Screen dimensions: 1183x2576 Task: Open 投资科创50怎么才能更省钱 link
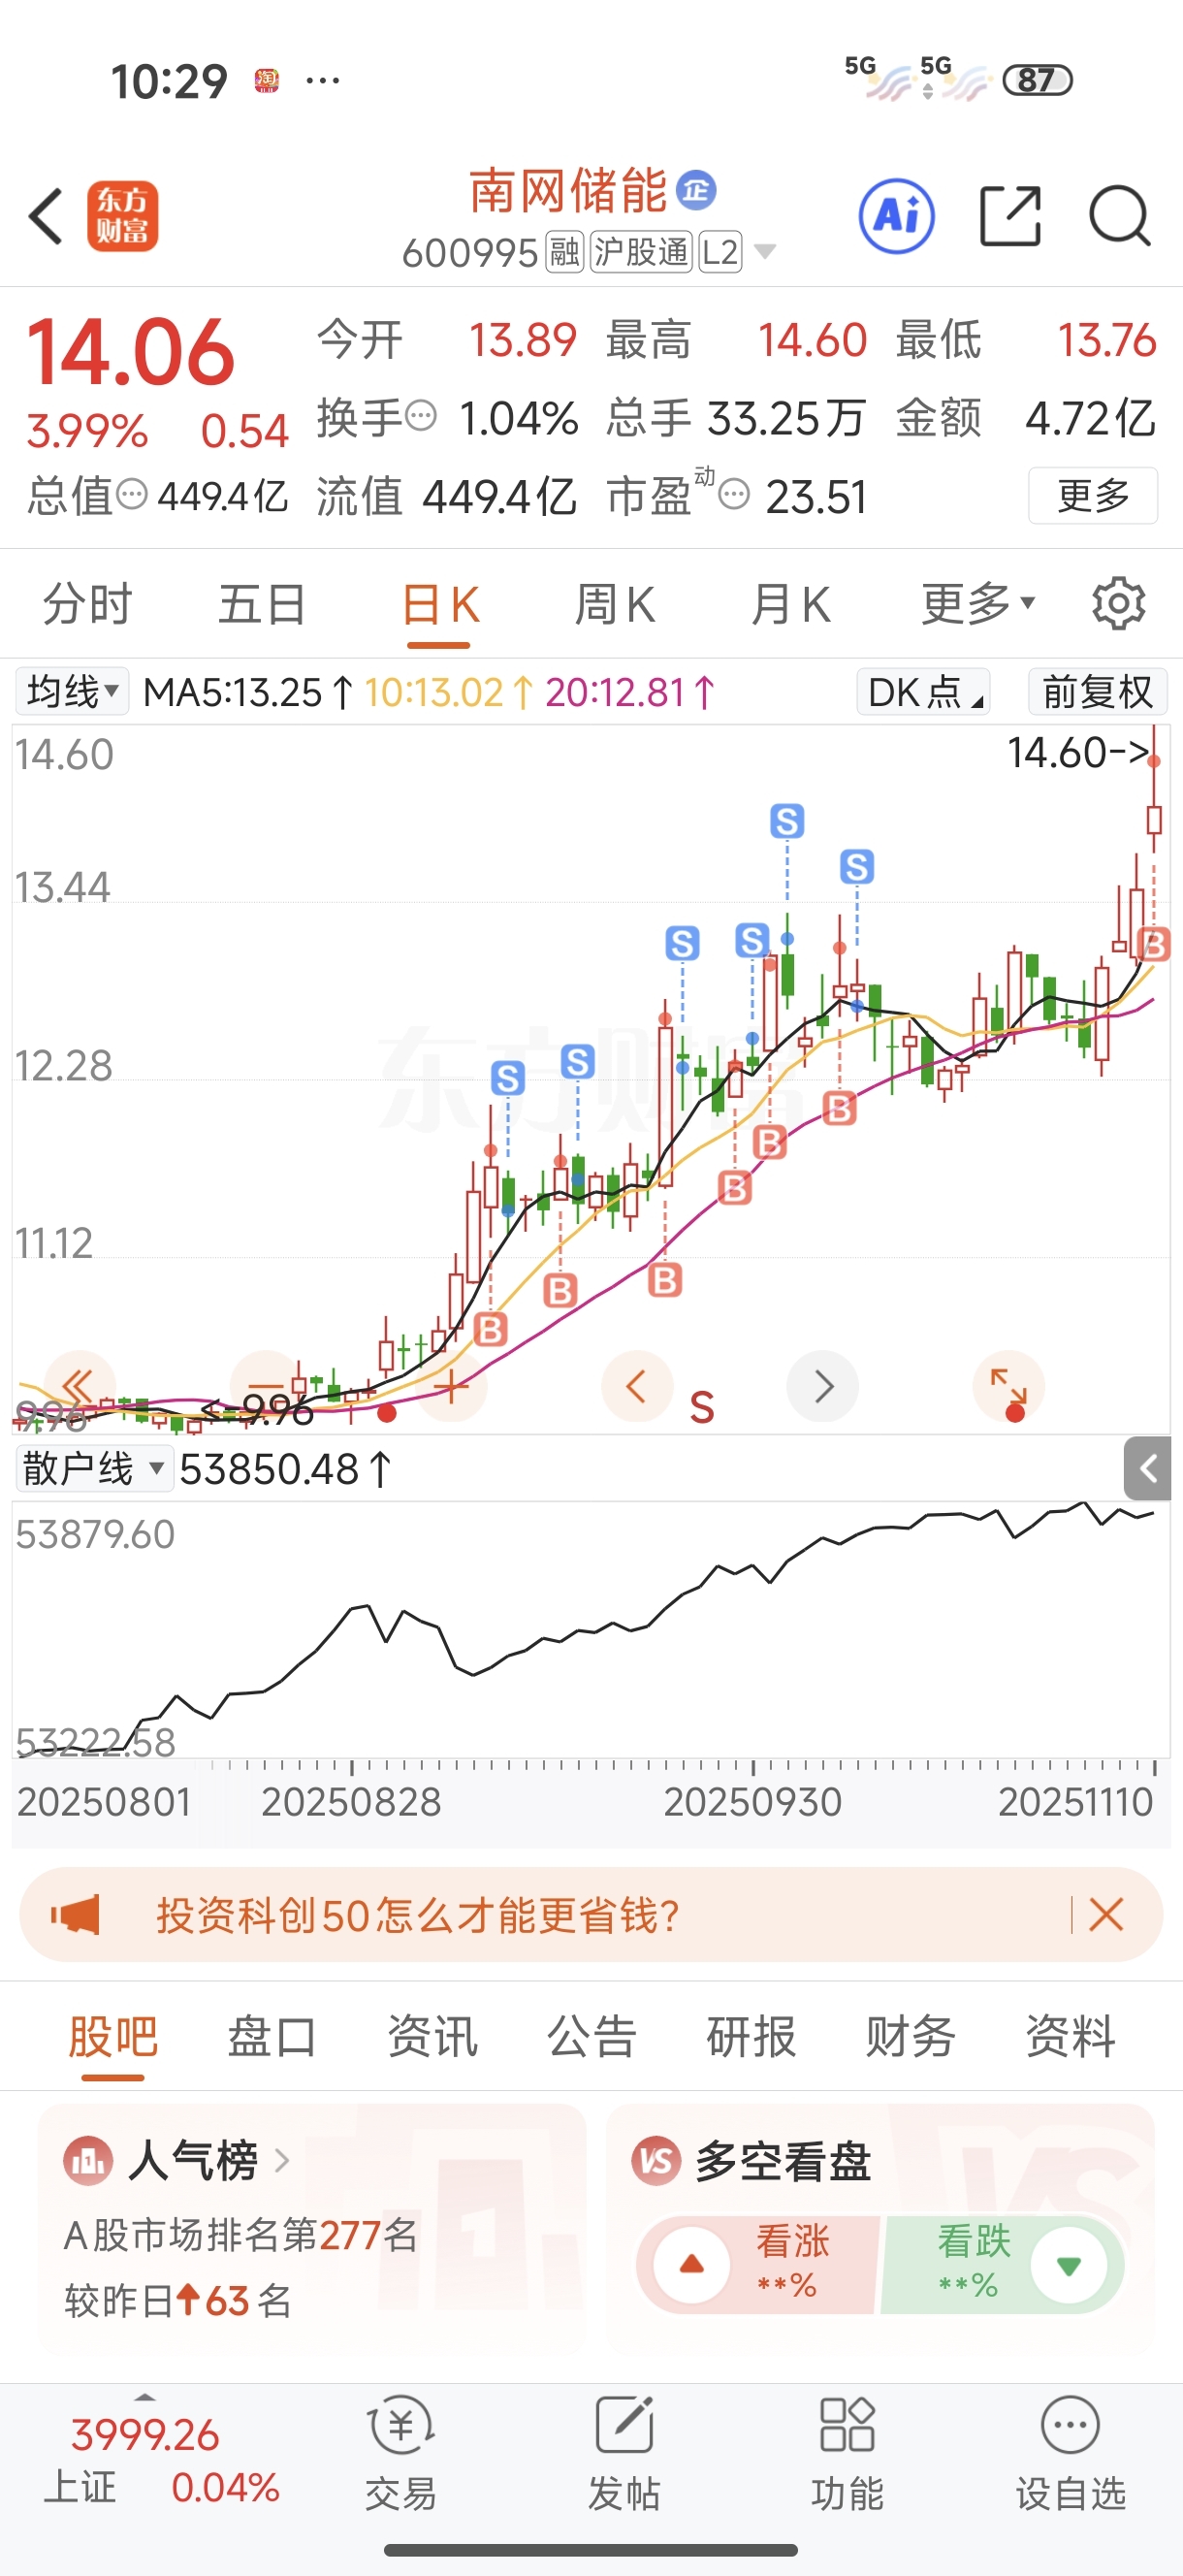coord(418,1915)
